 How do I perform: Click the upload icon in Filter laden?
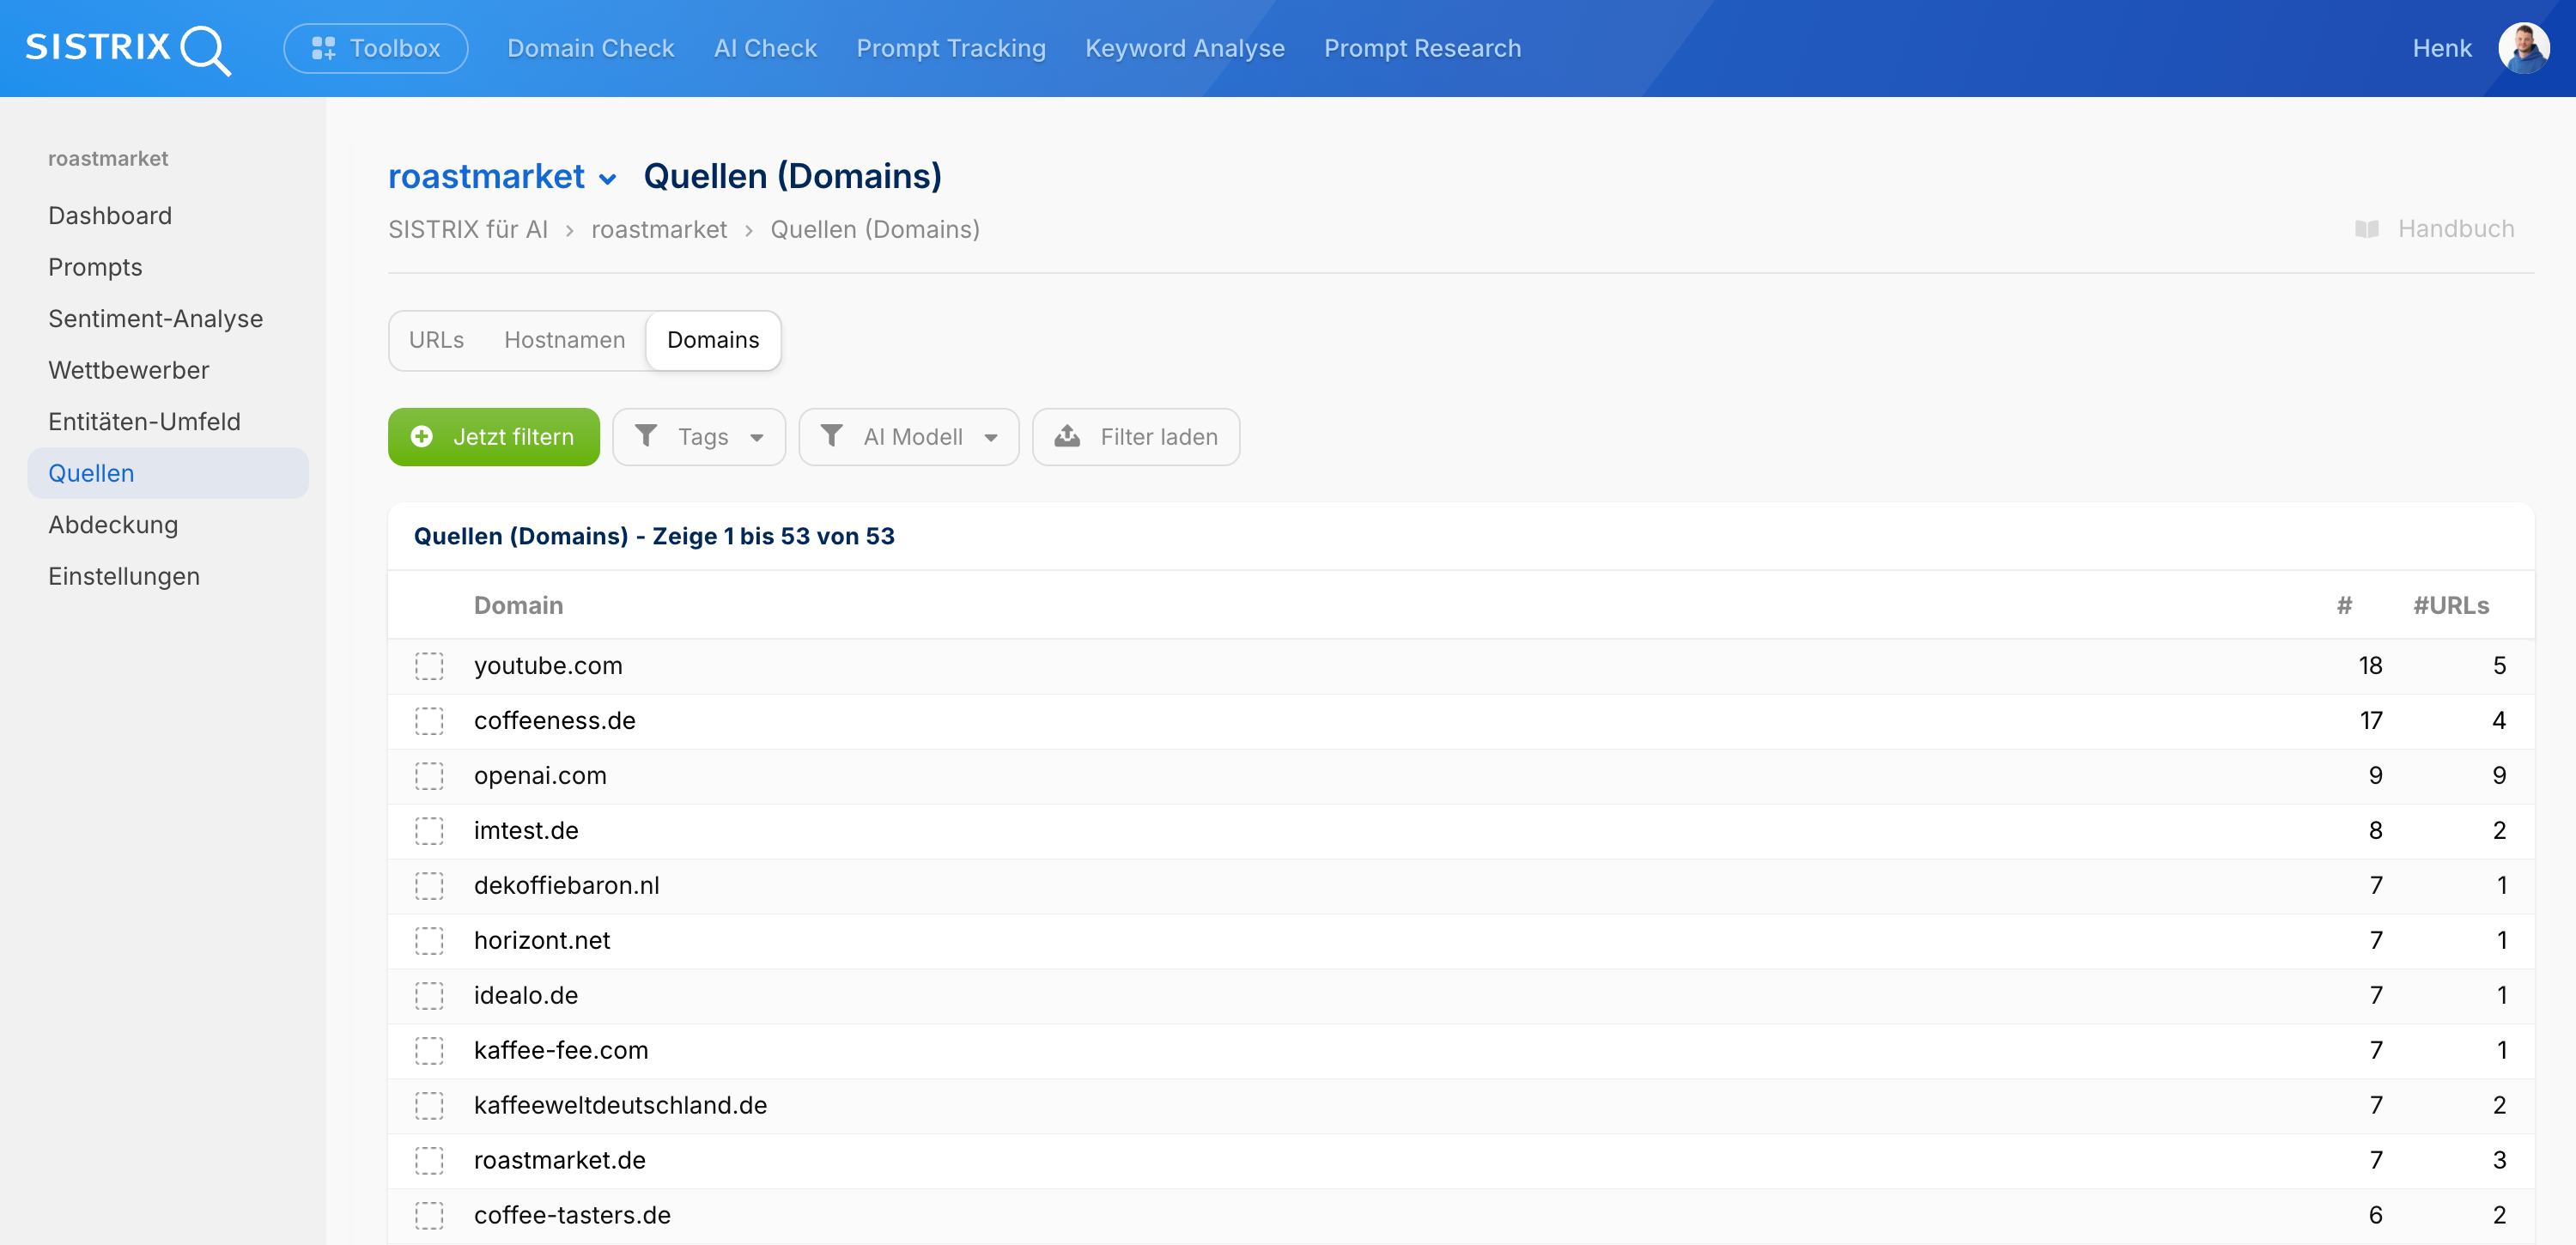[1067, 436]
